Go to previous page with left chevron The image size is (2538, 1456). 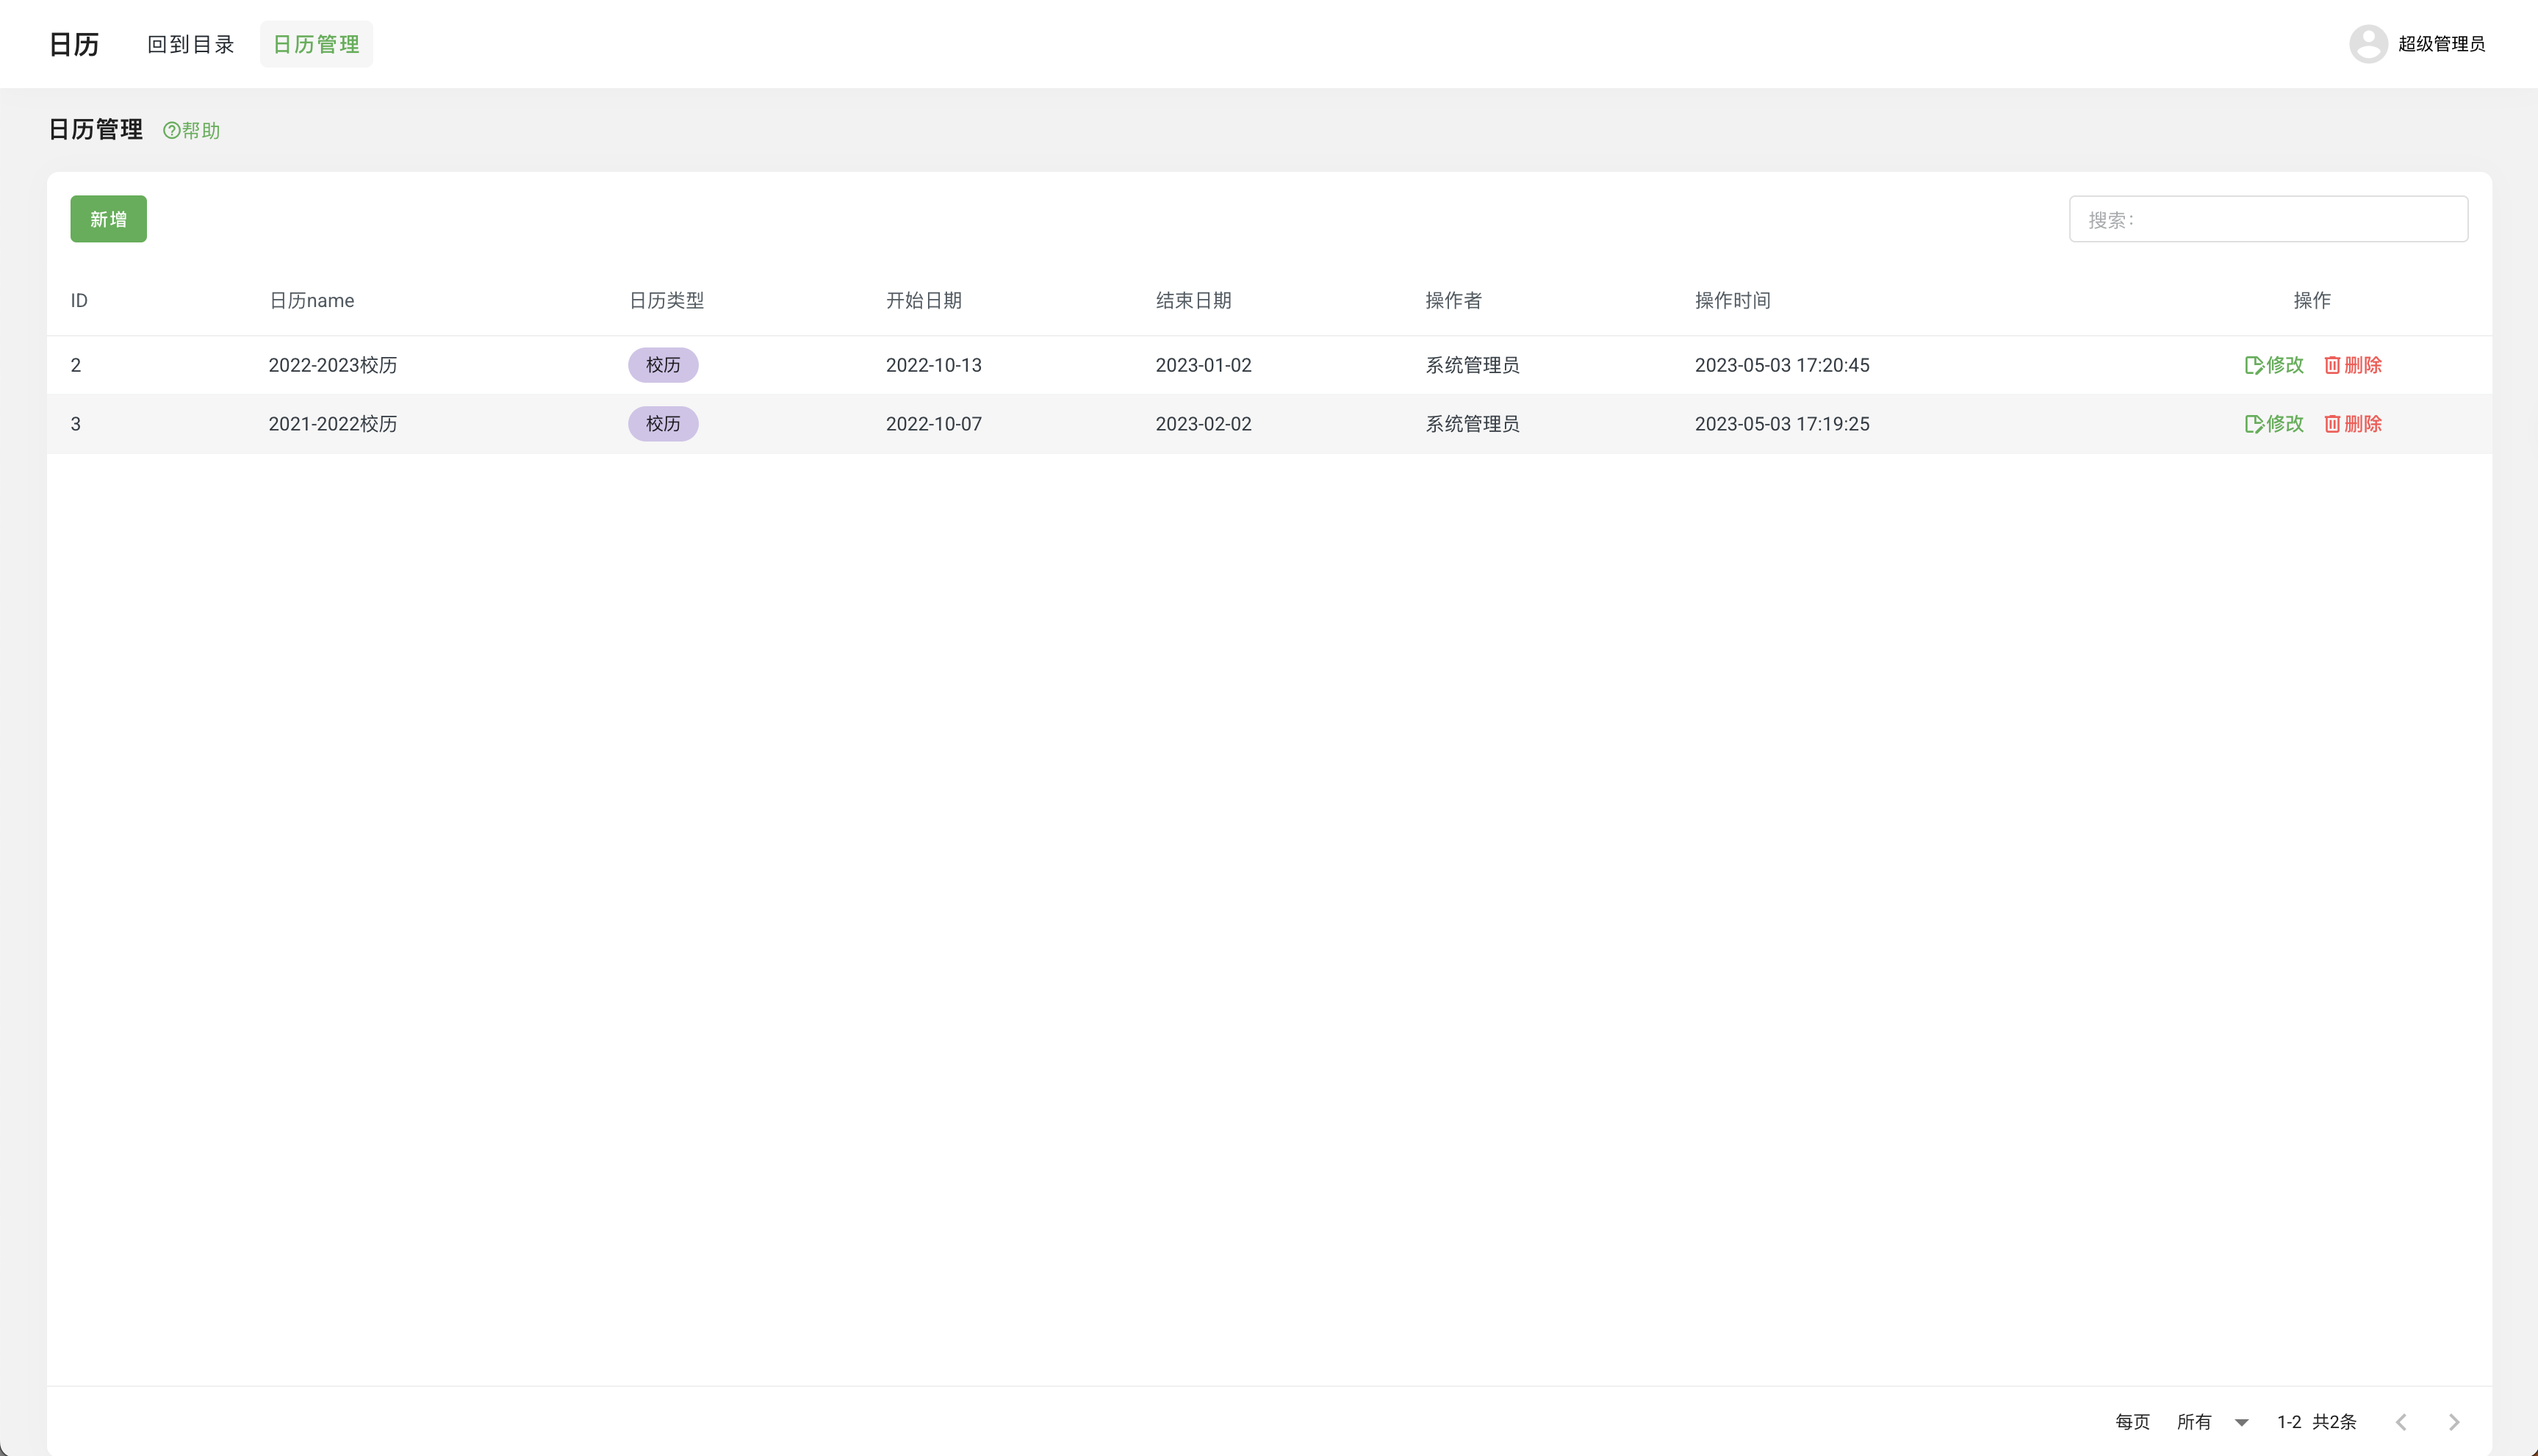(2401, 1421)
